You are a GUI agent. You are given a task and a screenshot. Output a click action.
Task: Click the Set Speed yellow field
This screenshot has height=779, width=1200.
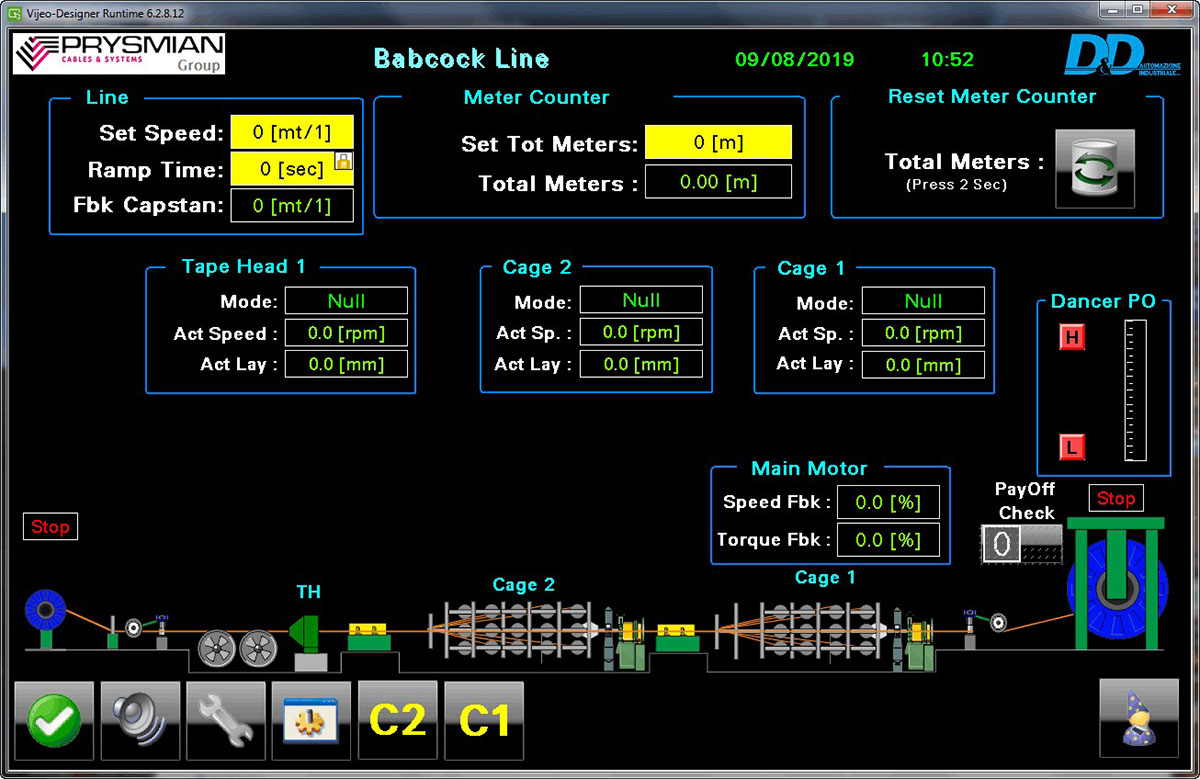click(292, 132)
